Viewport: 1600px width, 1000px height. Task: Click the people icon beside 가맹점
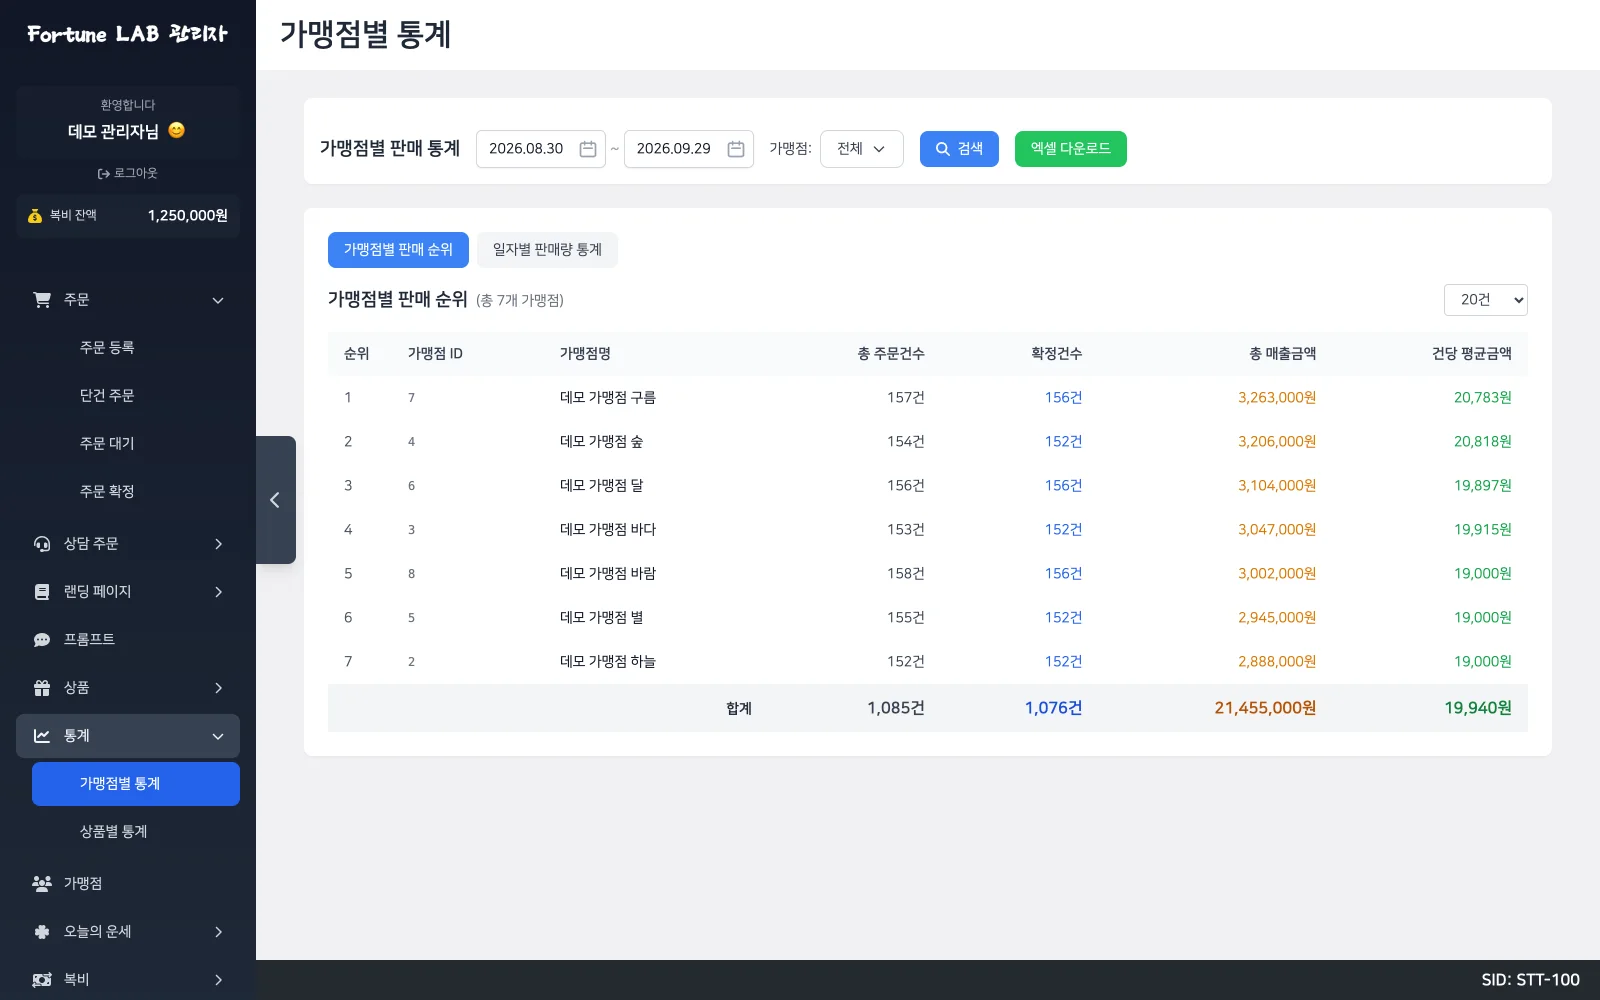click(x=42, y=884)
